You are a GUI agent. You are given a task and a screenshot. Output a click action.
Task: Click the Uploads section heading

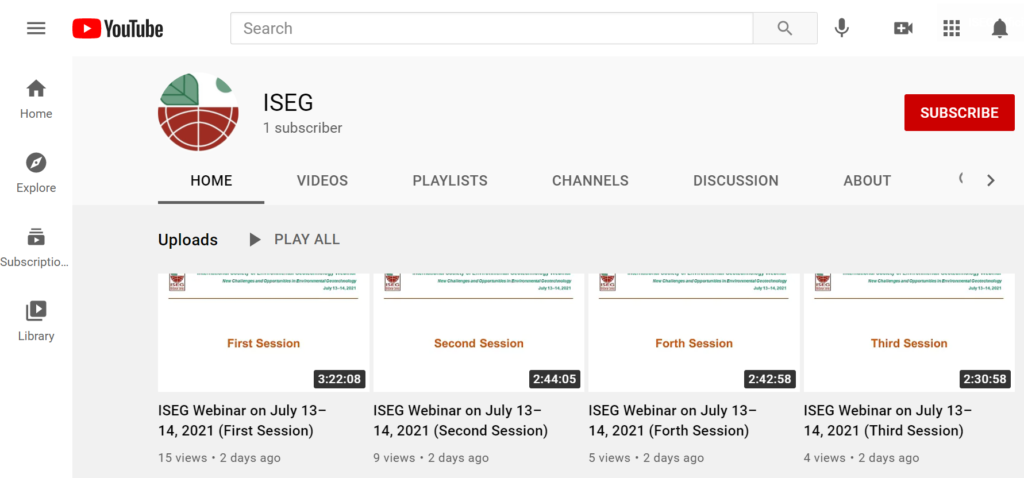pos(188,240)
